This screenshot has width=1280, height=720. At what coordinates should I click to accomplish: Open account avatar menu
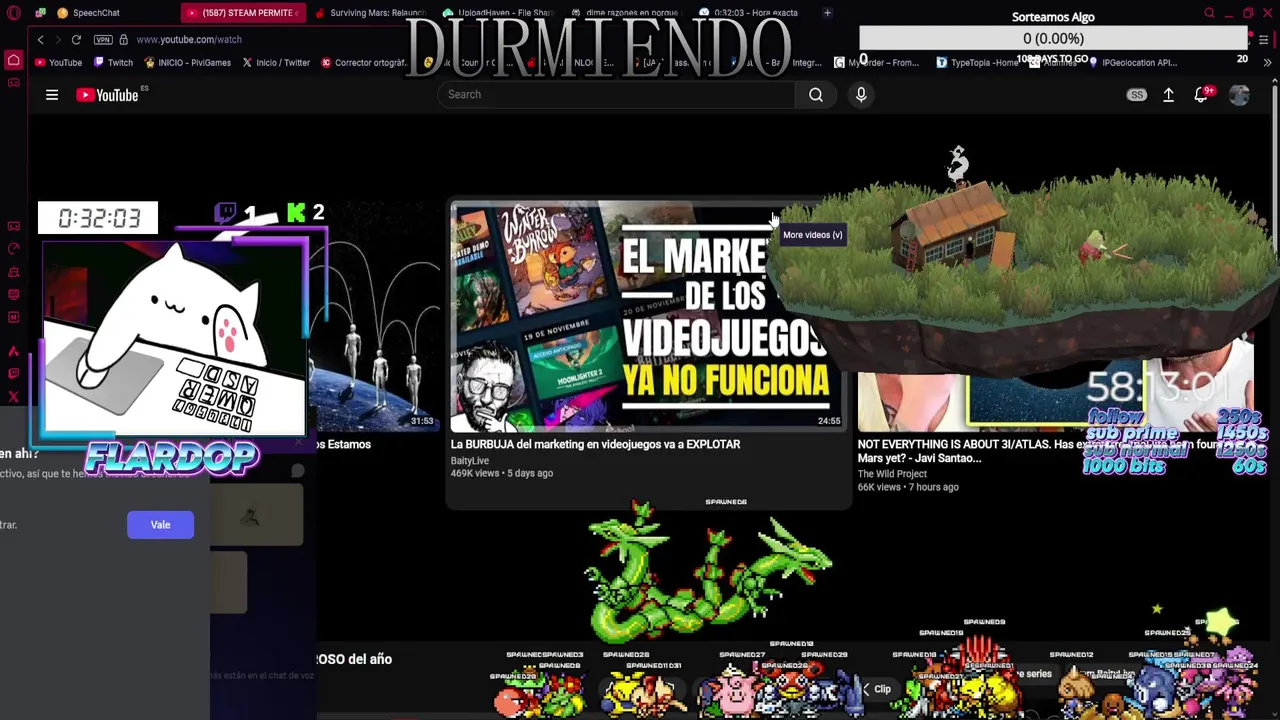(1239, 95)
